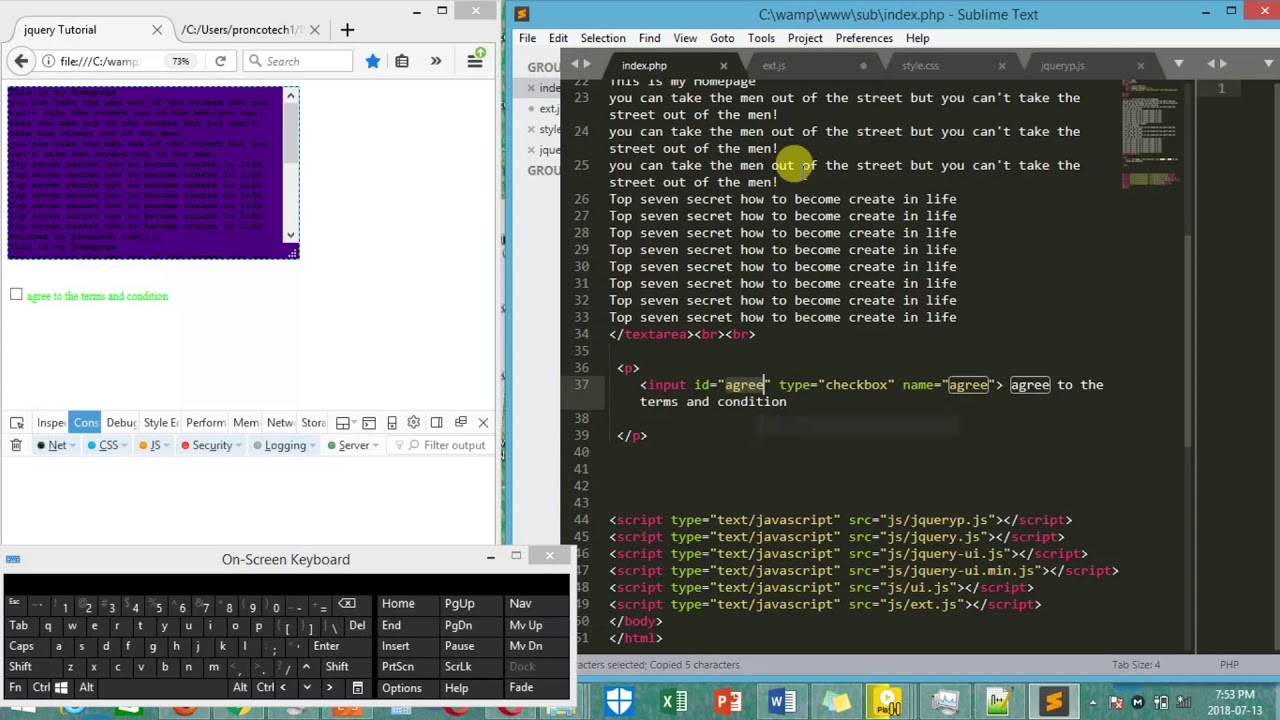Click the devtools element picker icon
This screenshot has width=1280, height=720.
click(17, 423)
